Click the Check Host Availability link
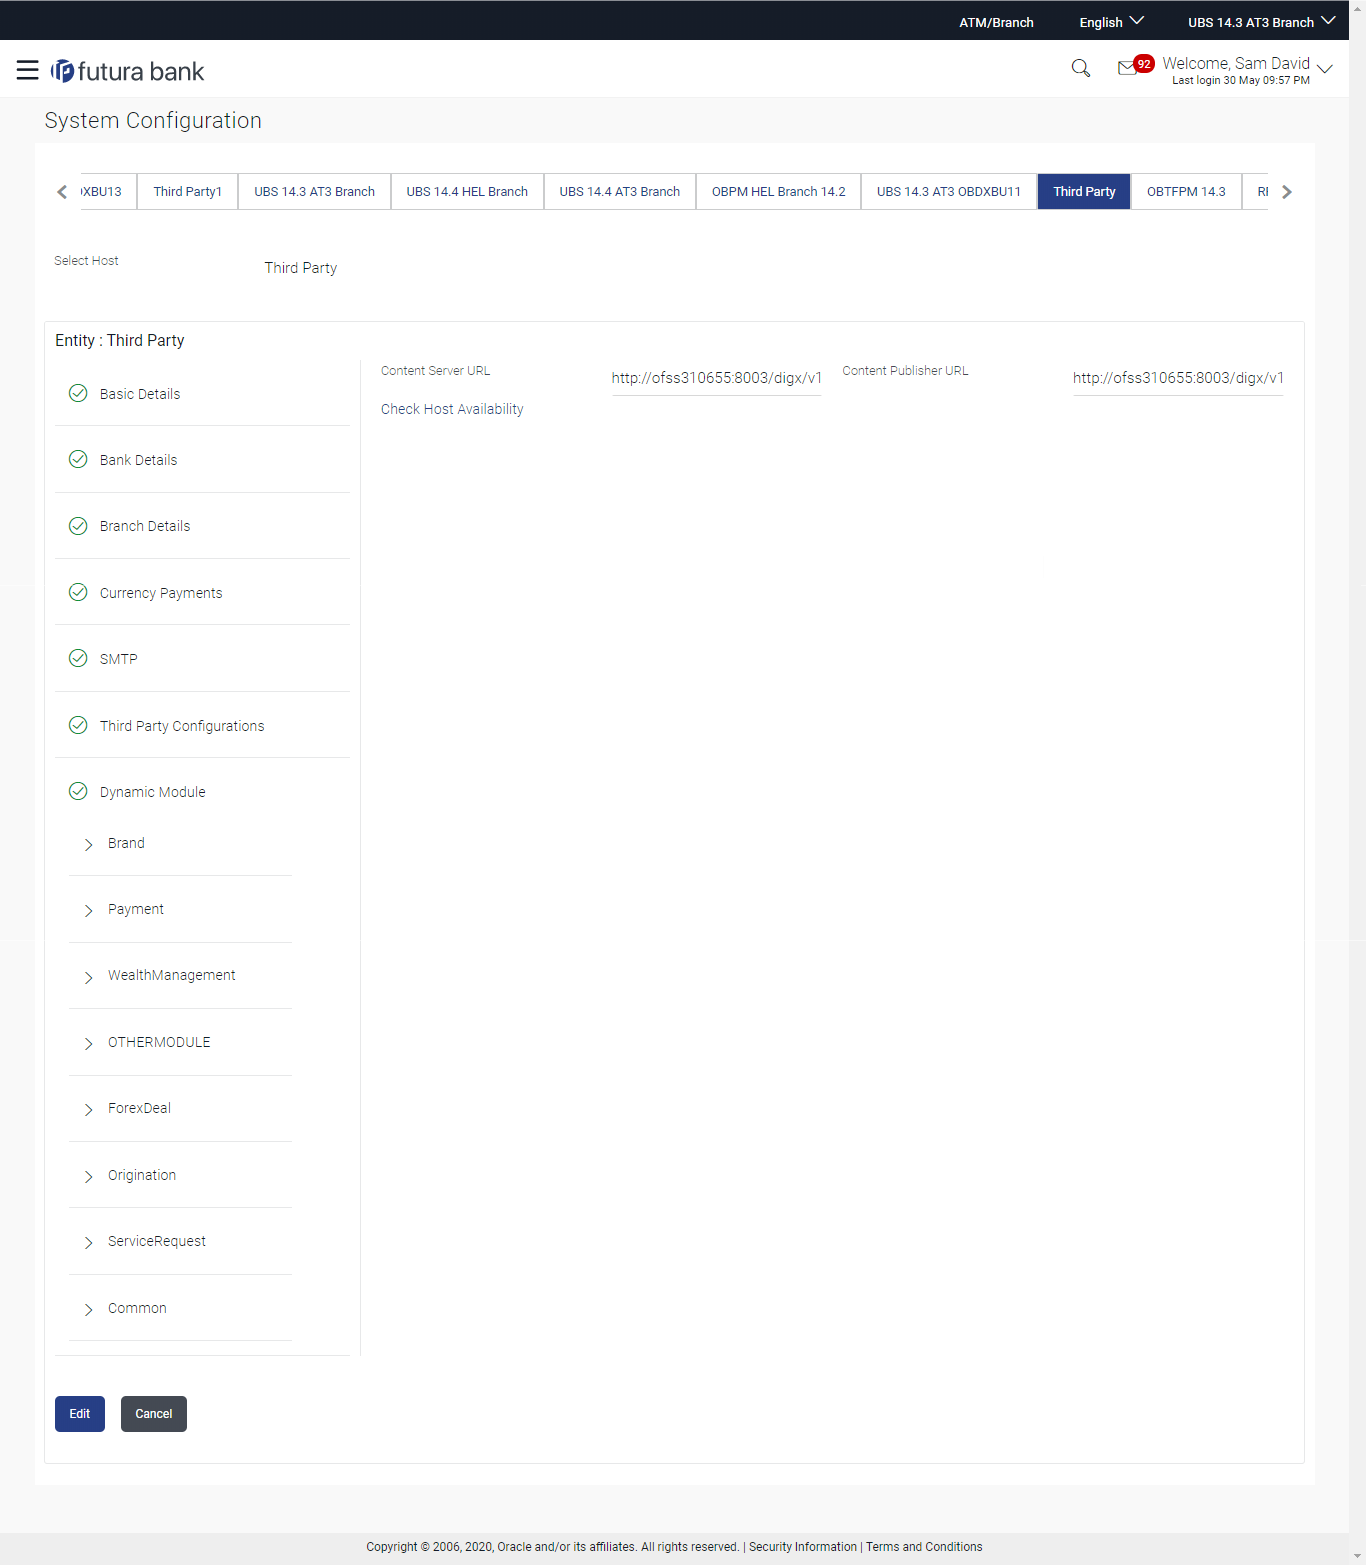This screenshot has height=1565, width=1366. point(452,409)
